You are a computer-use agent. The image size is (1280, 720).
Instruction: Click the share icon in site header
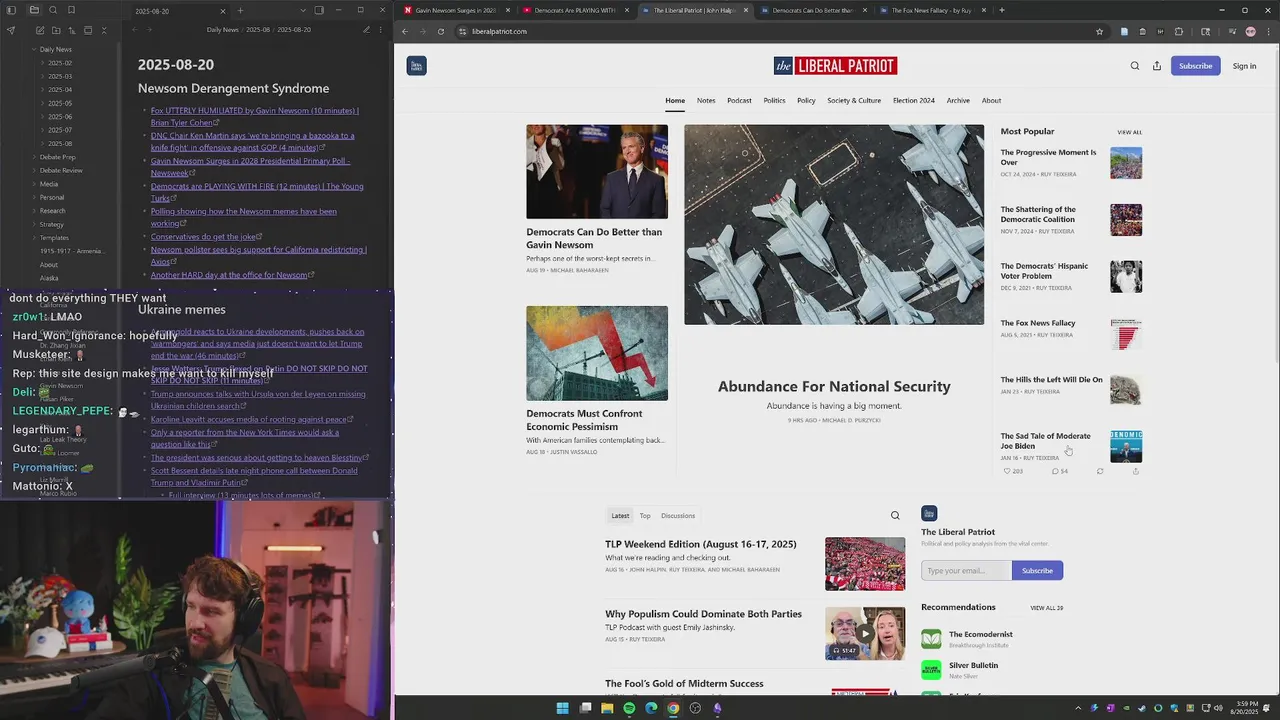tap(1157, 66)
